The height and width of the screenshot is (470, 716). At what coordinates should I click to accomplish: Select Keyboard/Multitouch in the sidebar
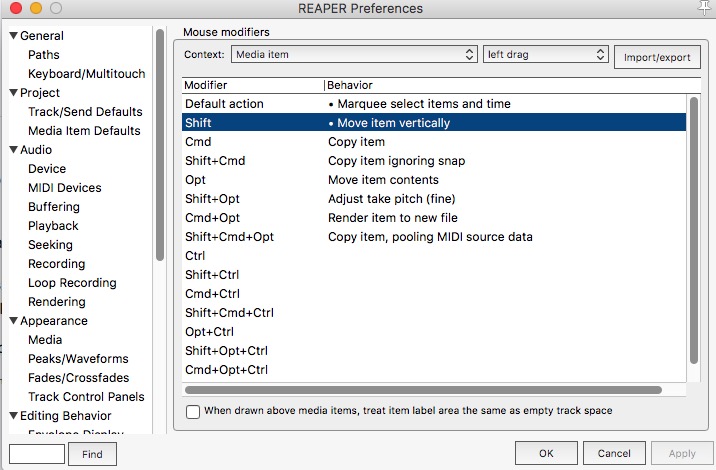point(86,74)
